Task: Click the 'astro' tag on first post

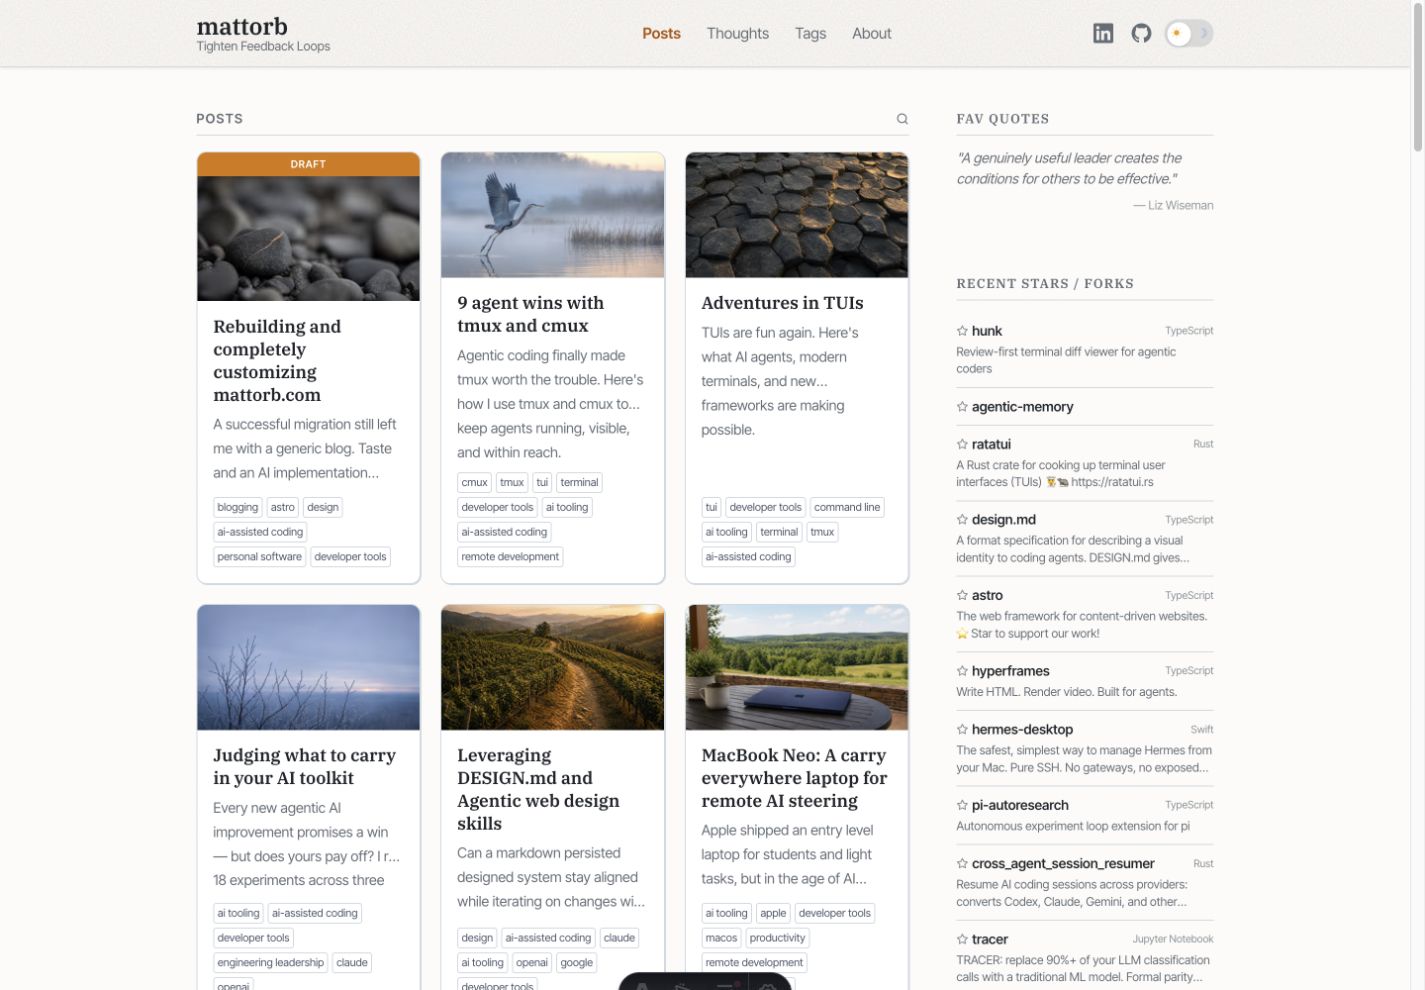Action: click(x=283, y=507)
